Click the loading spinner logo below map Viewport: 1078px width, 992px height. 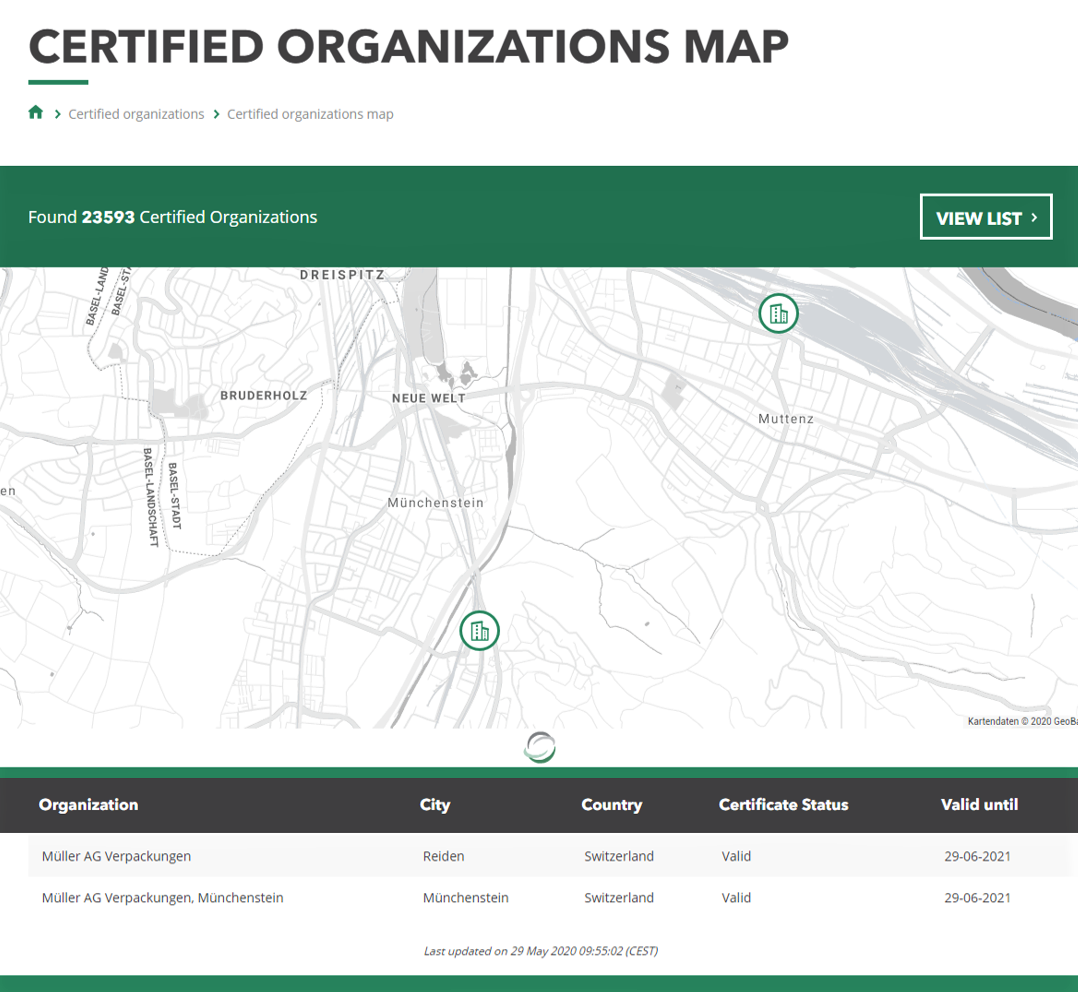(540, 747)
